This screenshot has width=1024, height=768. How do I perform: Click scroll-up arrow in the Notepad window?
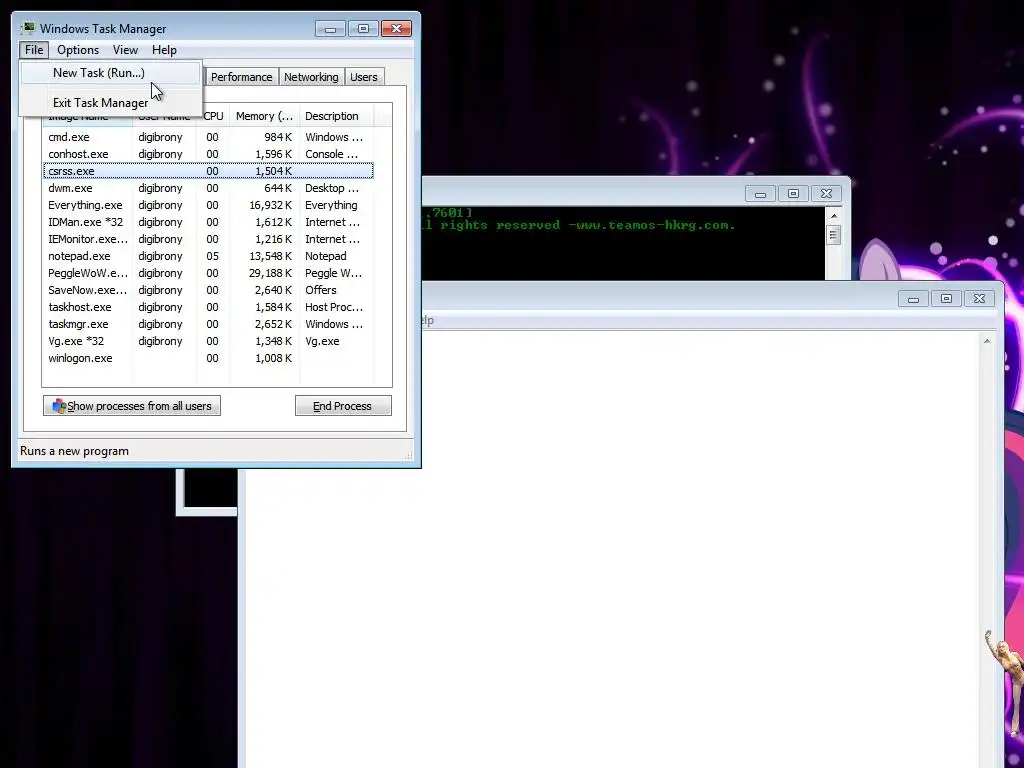(x=987, y=342)
